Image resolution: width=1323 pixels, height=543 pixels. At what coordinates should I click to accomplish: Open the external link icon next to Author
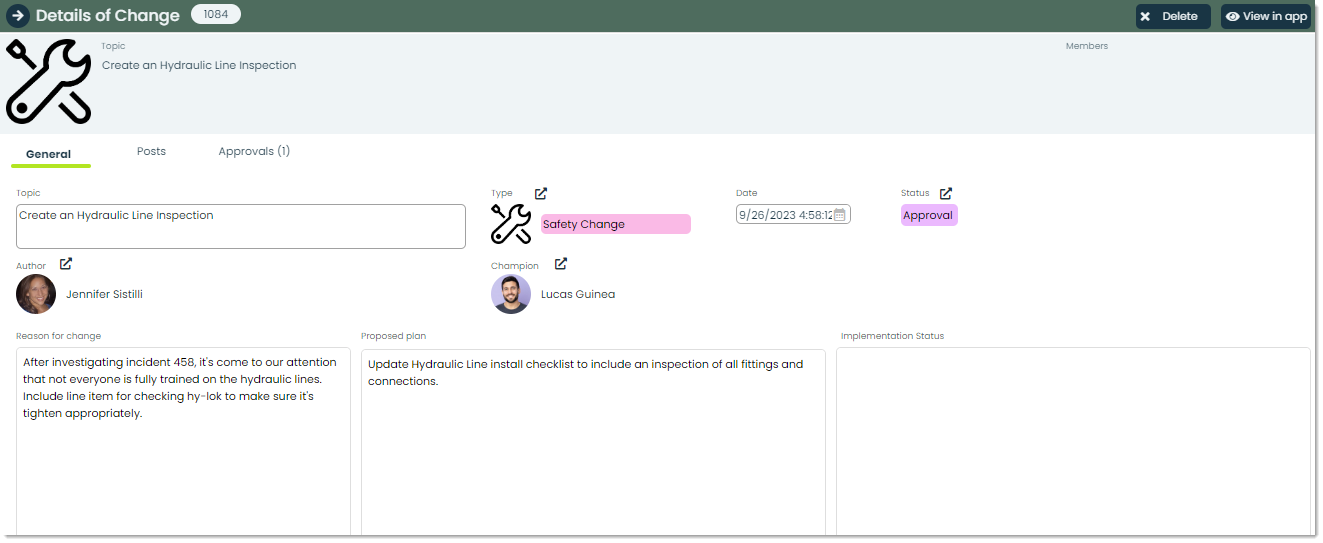(x=66, y=264)
